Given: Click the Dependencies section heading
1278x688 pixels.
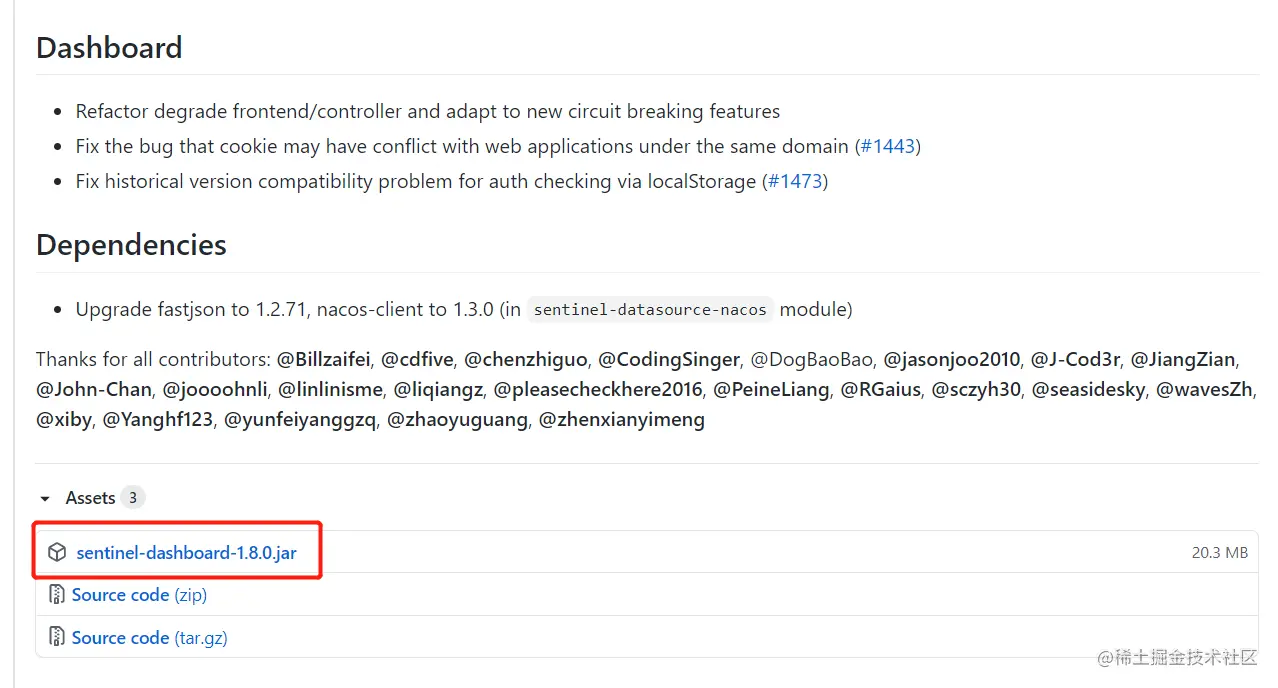Looking at the screenshot, I should tap(131, 245).
